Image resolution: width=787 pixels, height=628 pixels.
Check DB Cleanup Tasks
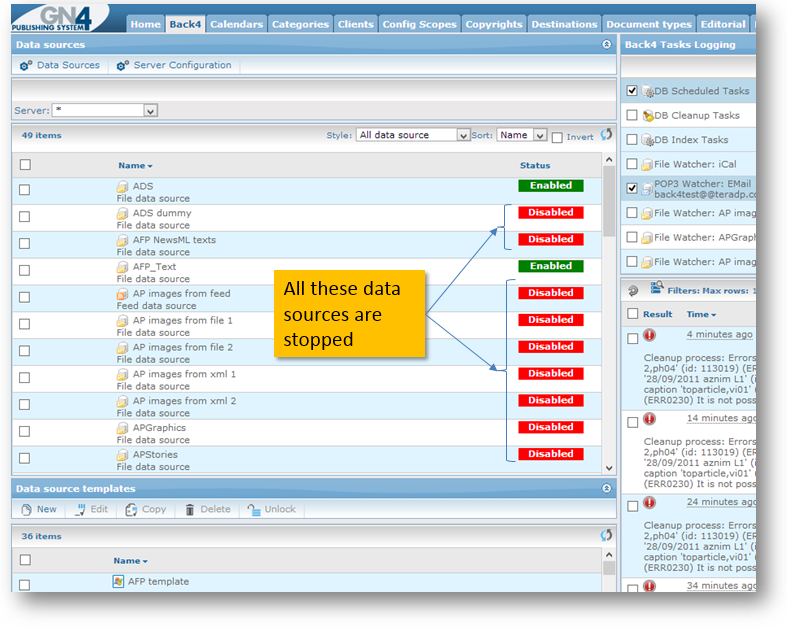pos(632,115)
